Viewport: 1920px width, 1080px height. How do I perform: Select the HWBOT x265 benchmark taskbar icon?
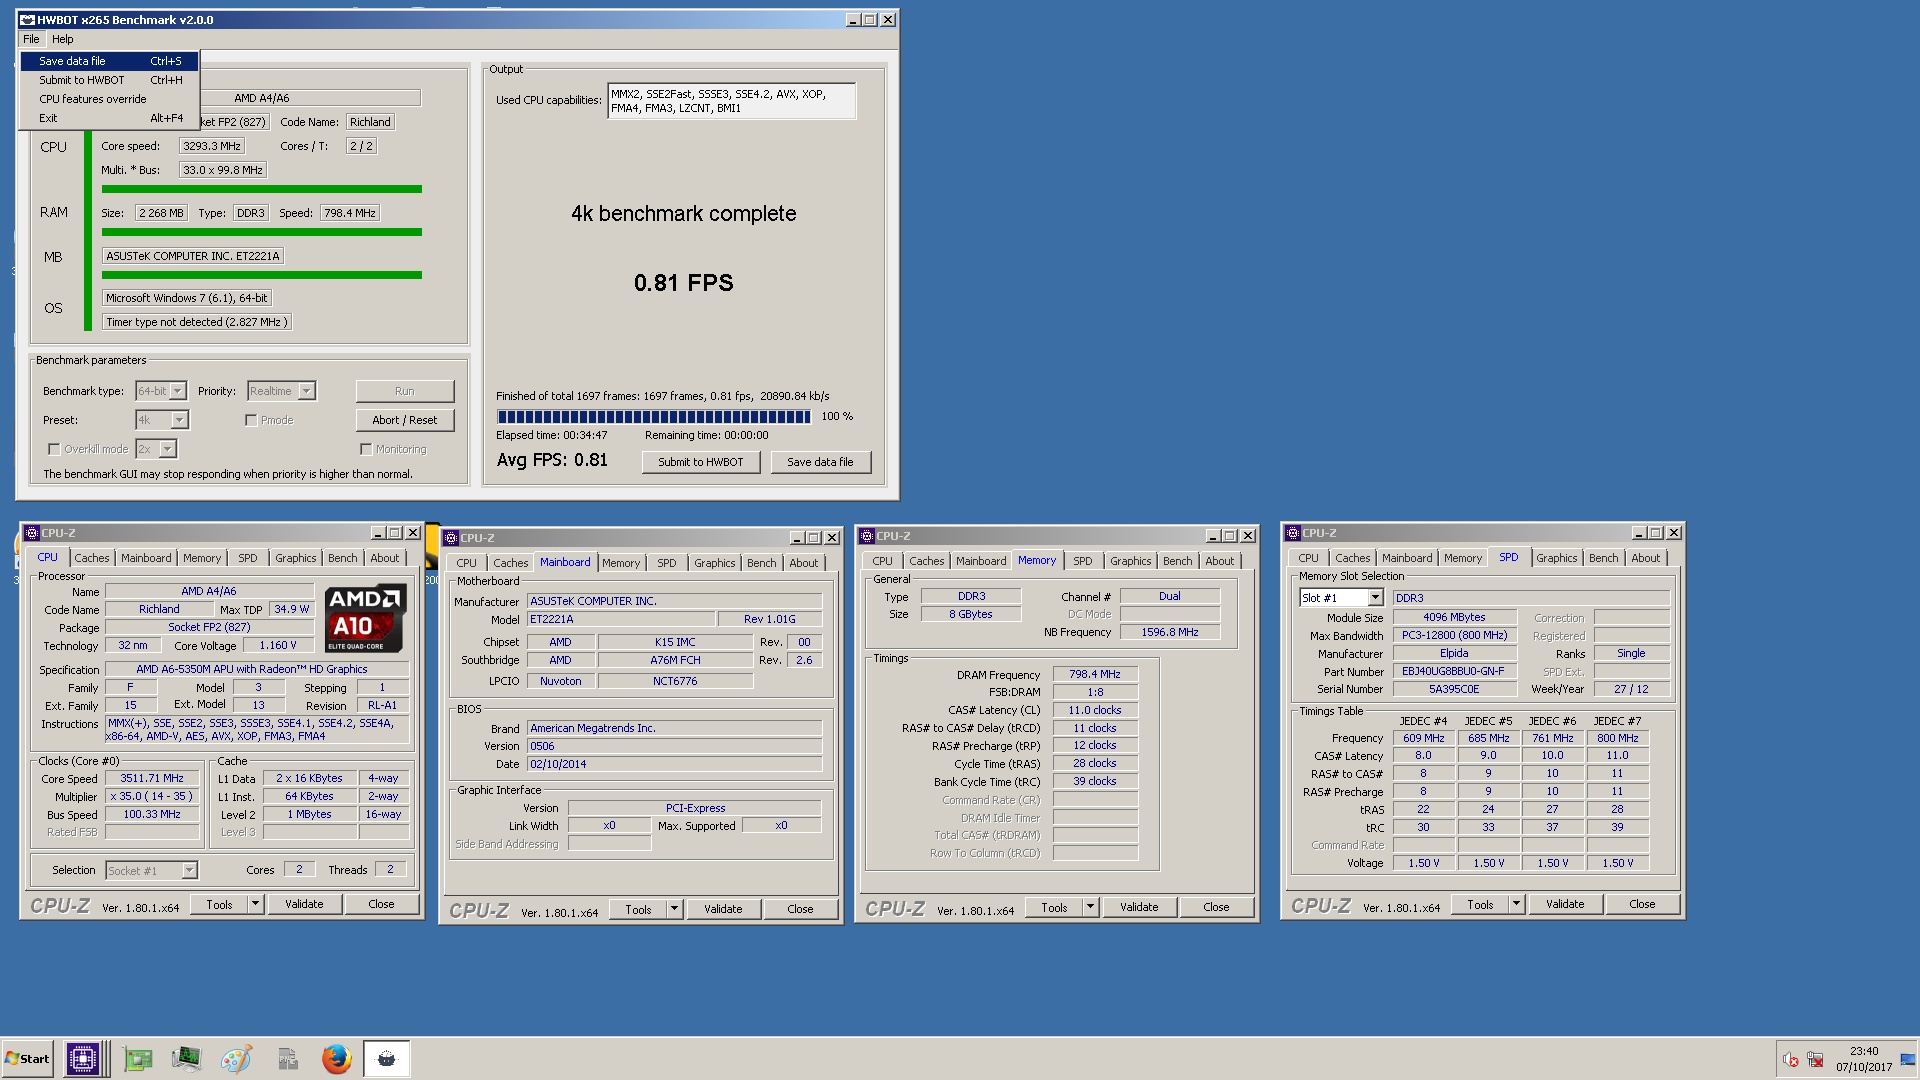[386, 1058]
